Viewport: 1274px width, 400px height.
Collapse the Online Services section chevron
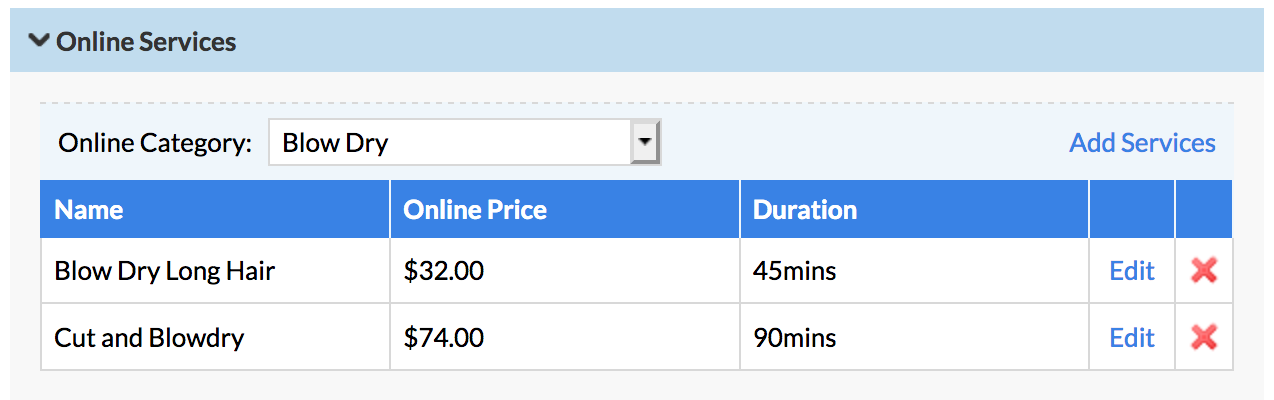(39, 41)
